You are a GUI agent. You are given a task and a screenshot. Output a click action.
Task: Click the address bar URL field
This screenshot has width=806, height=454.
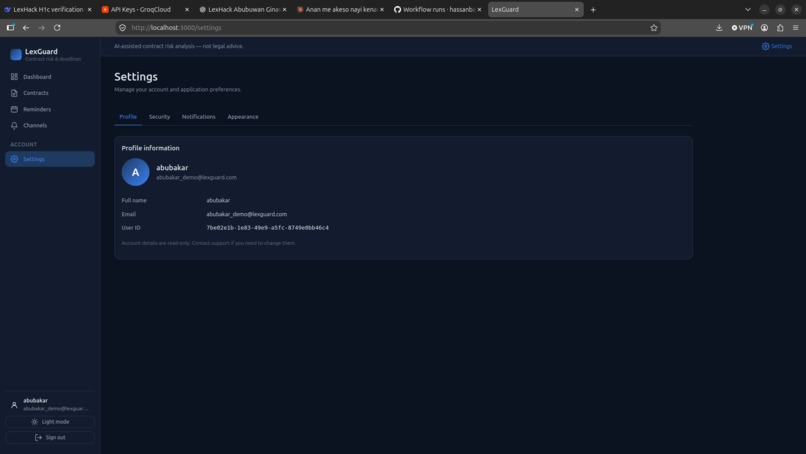(386, 28)
